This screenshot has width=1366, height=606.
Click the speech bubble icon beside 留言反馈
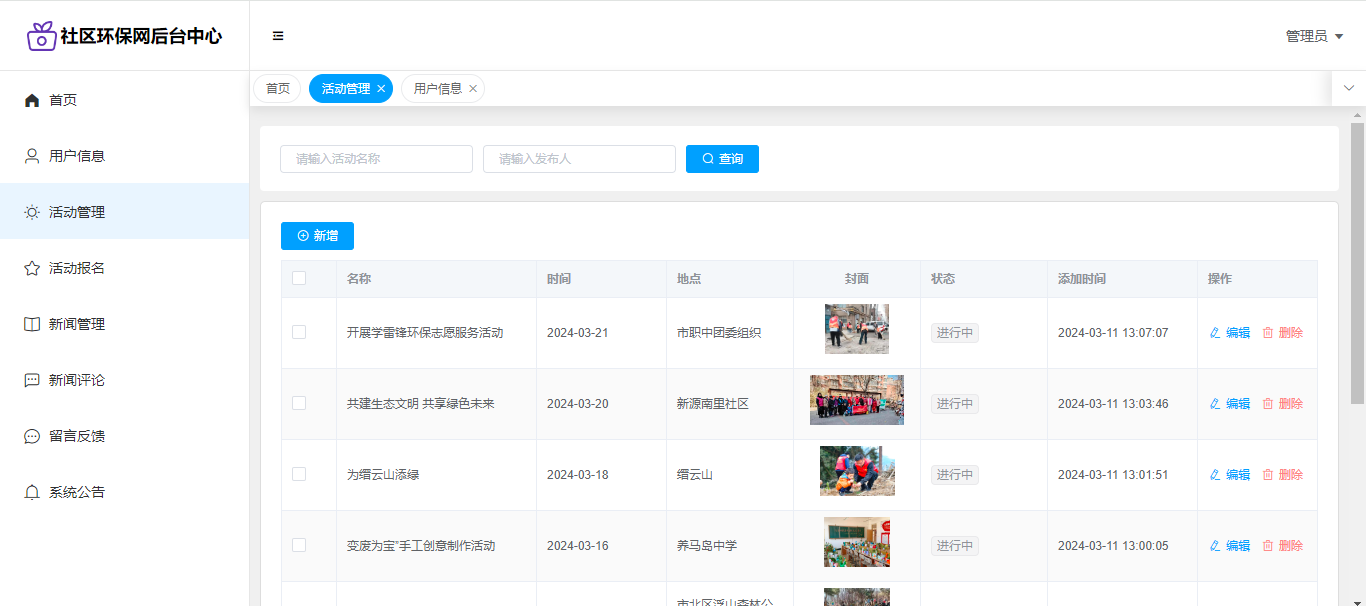click(32, 436)
